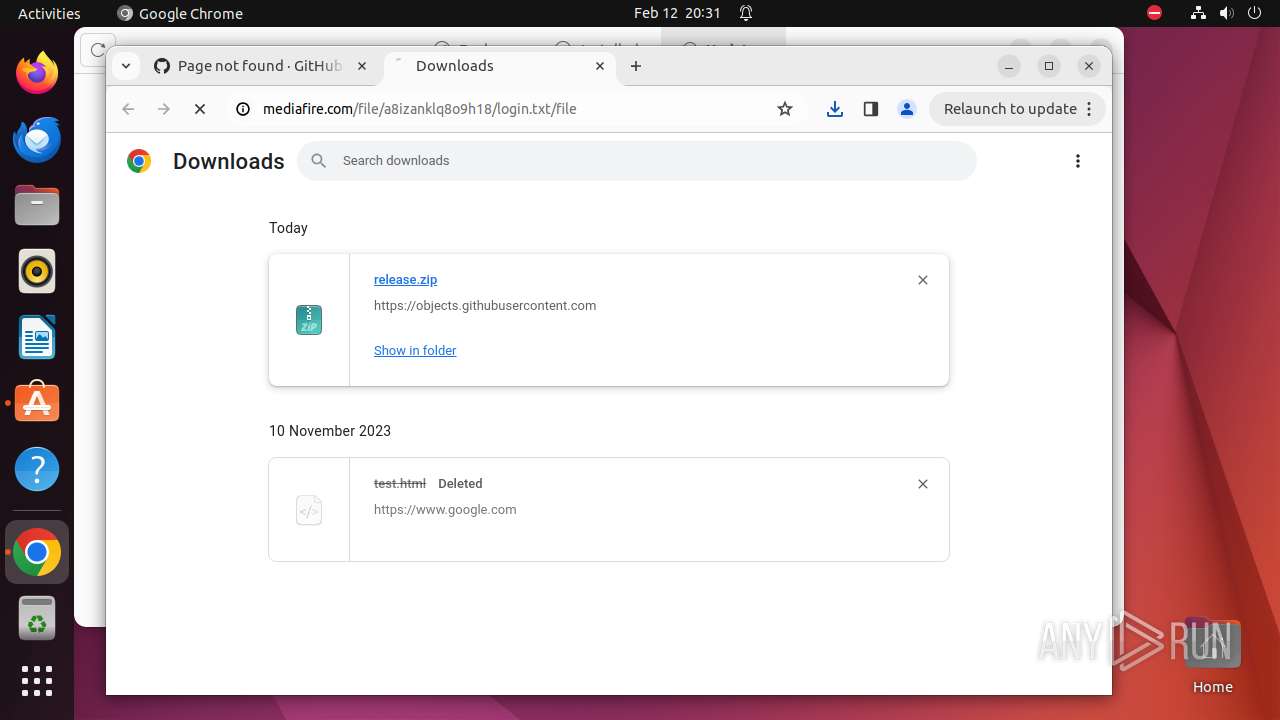Click the https://objects.githubusercontent.com source text

point(485,306)
